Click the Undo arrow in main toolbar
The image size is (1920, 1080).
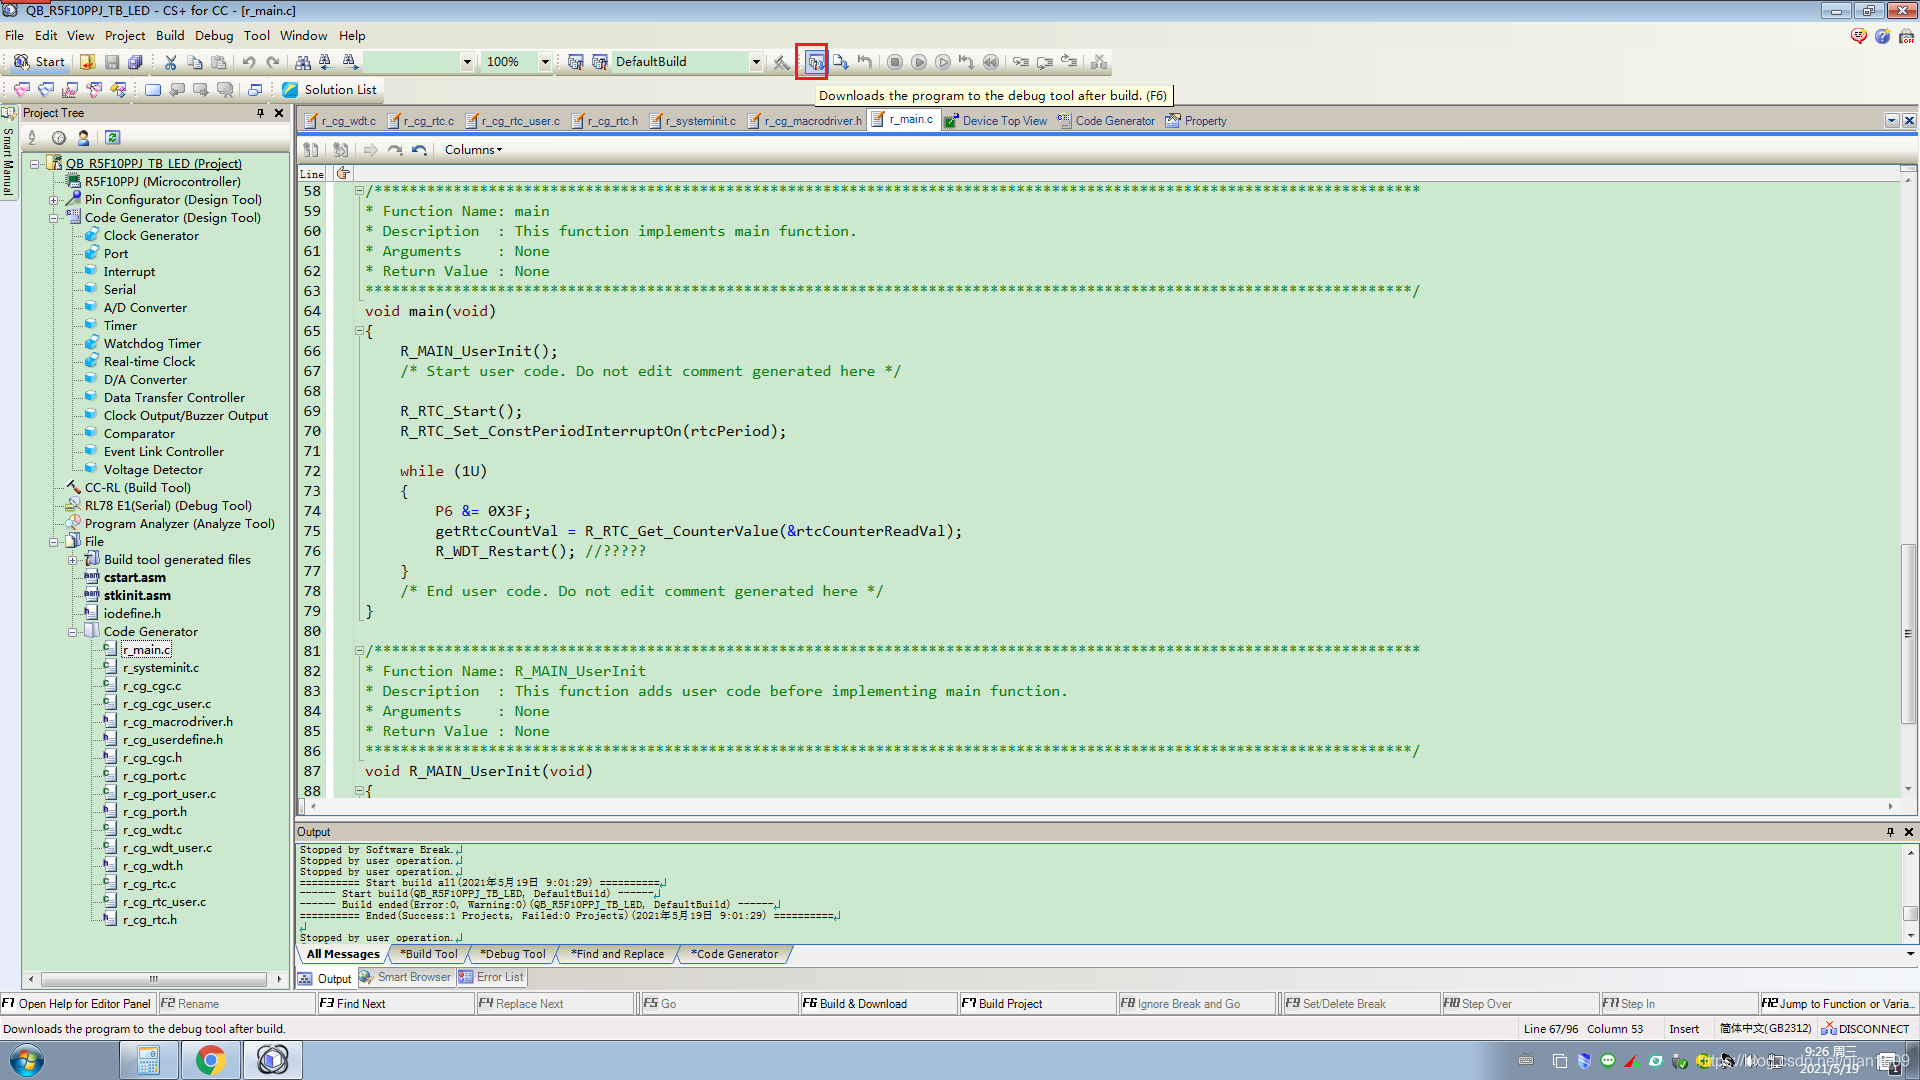(249, 62)
